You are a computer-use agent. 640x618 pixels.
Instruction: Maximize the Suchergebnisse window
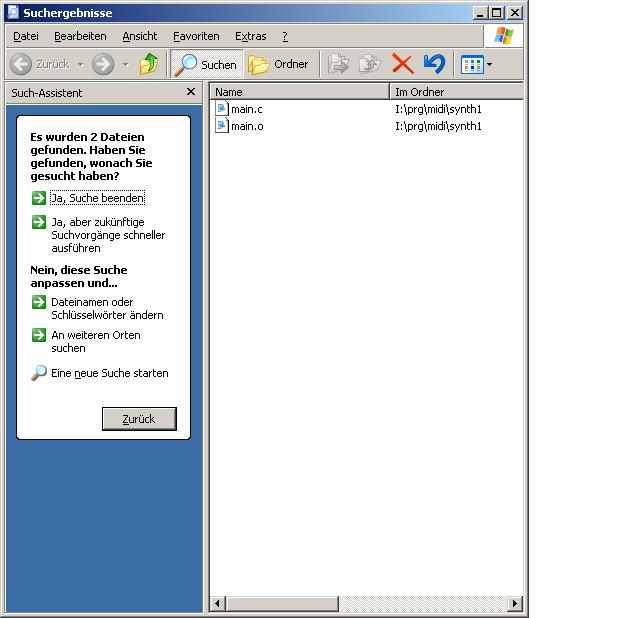(x=497, y=13)
